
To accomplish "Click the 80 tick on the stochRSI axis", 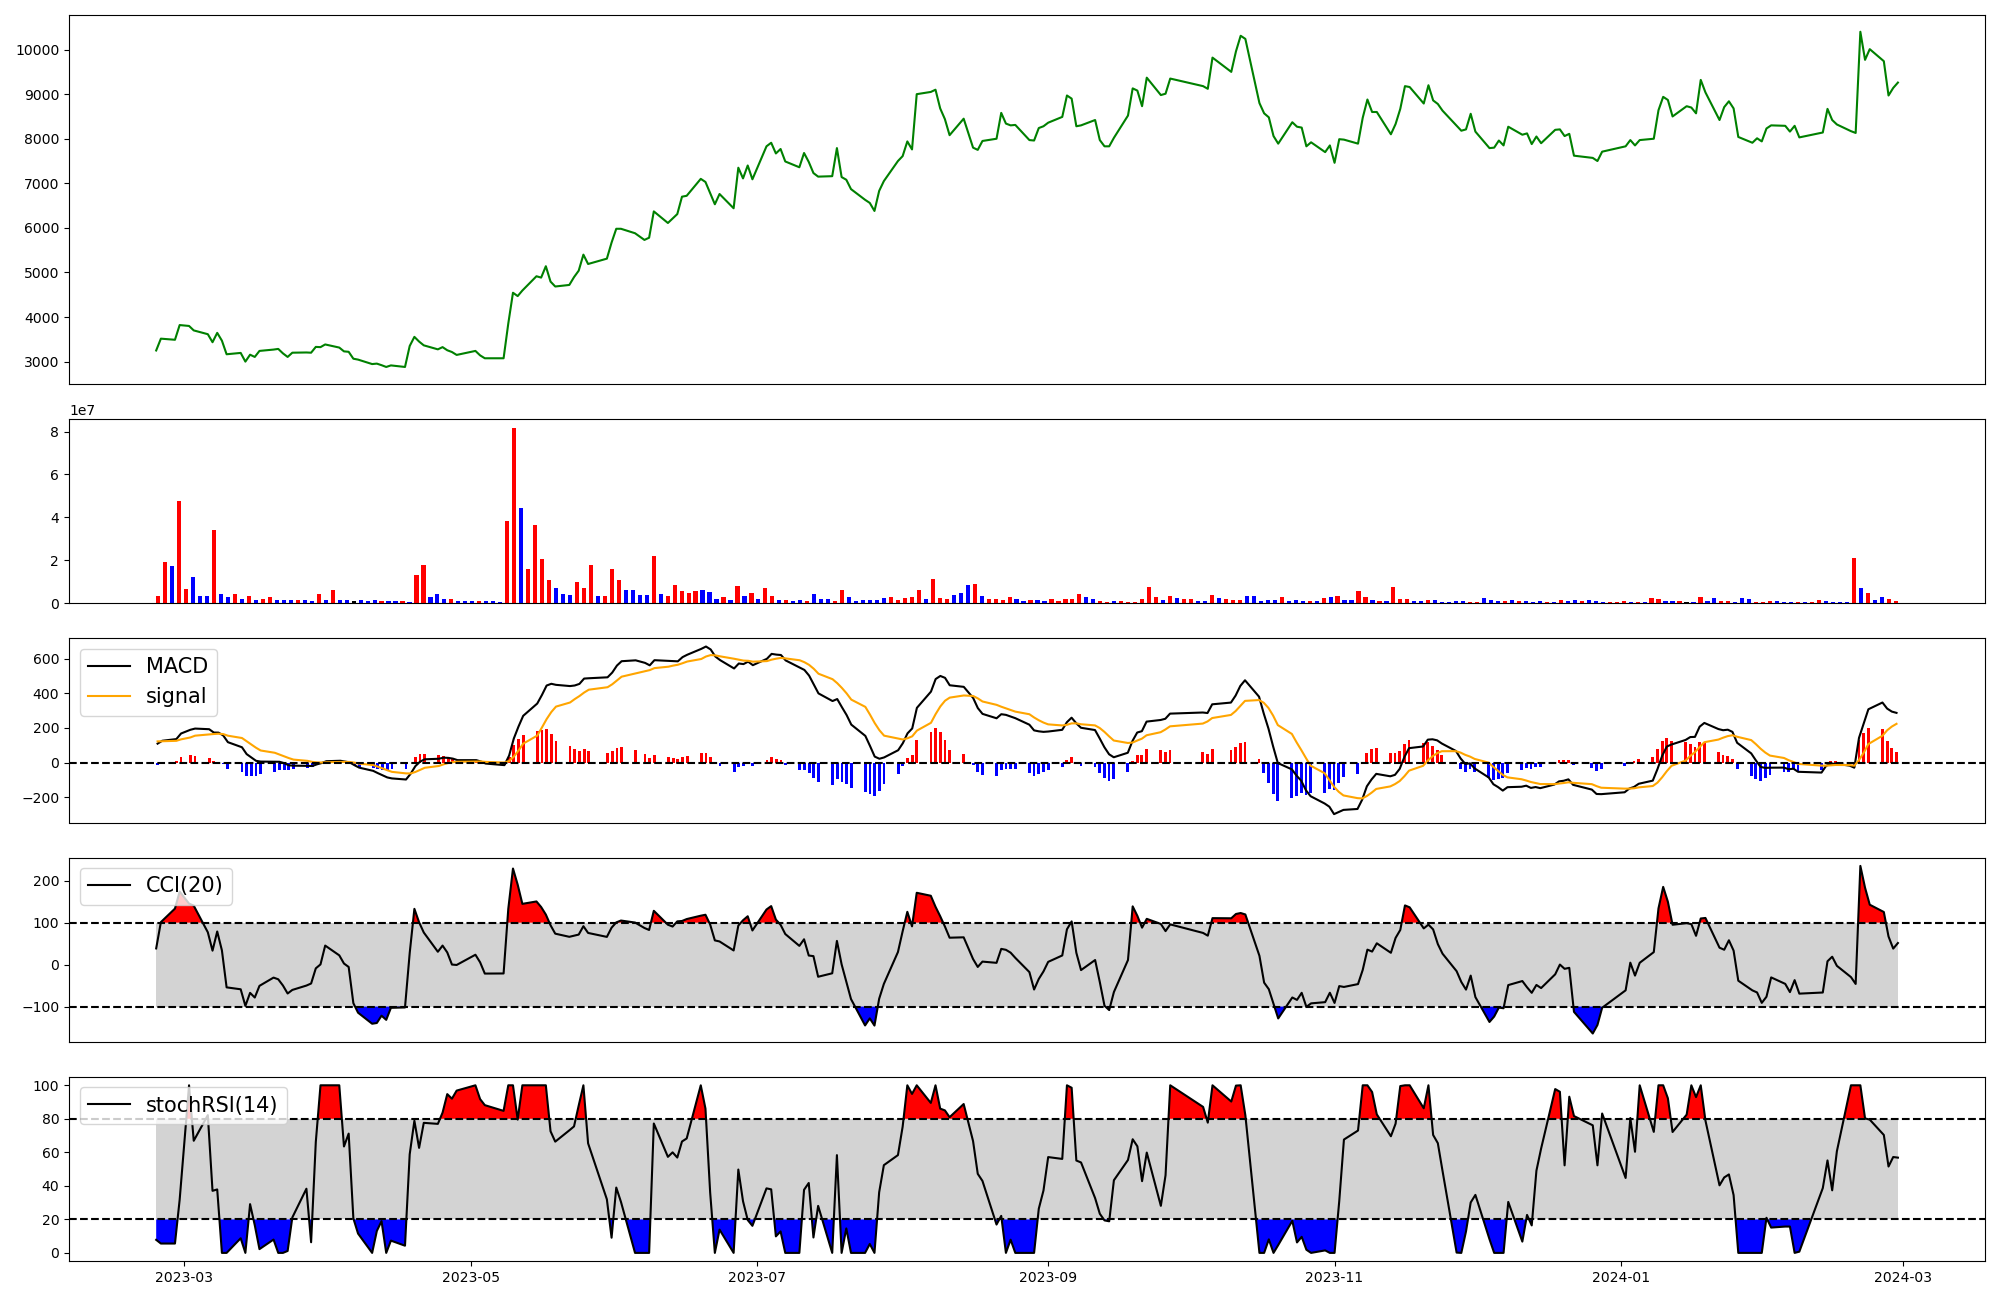I will (x=50, y=1119).
